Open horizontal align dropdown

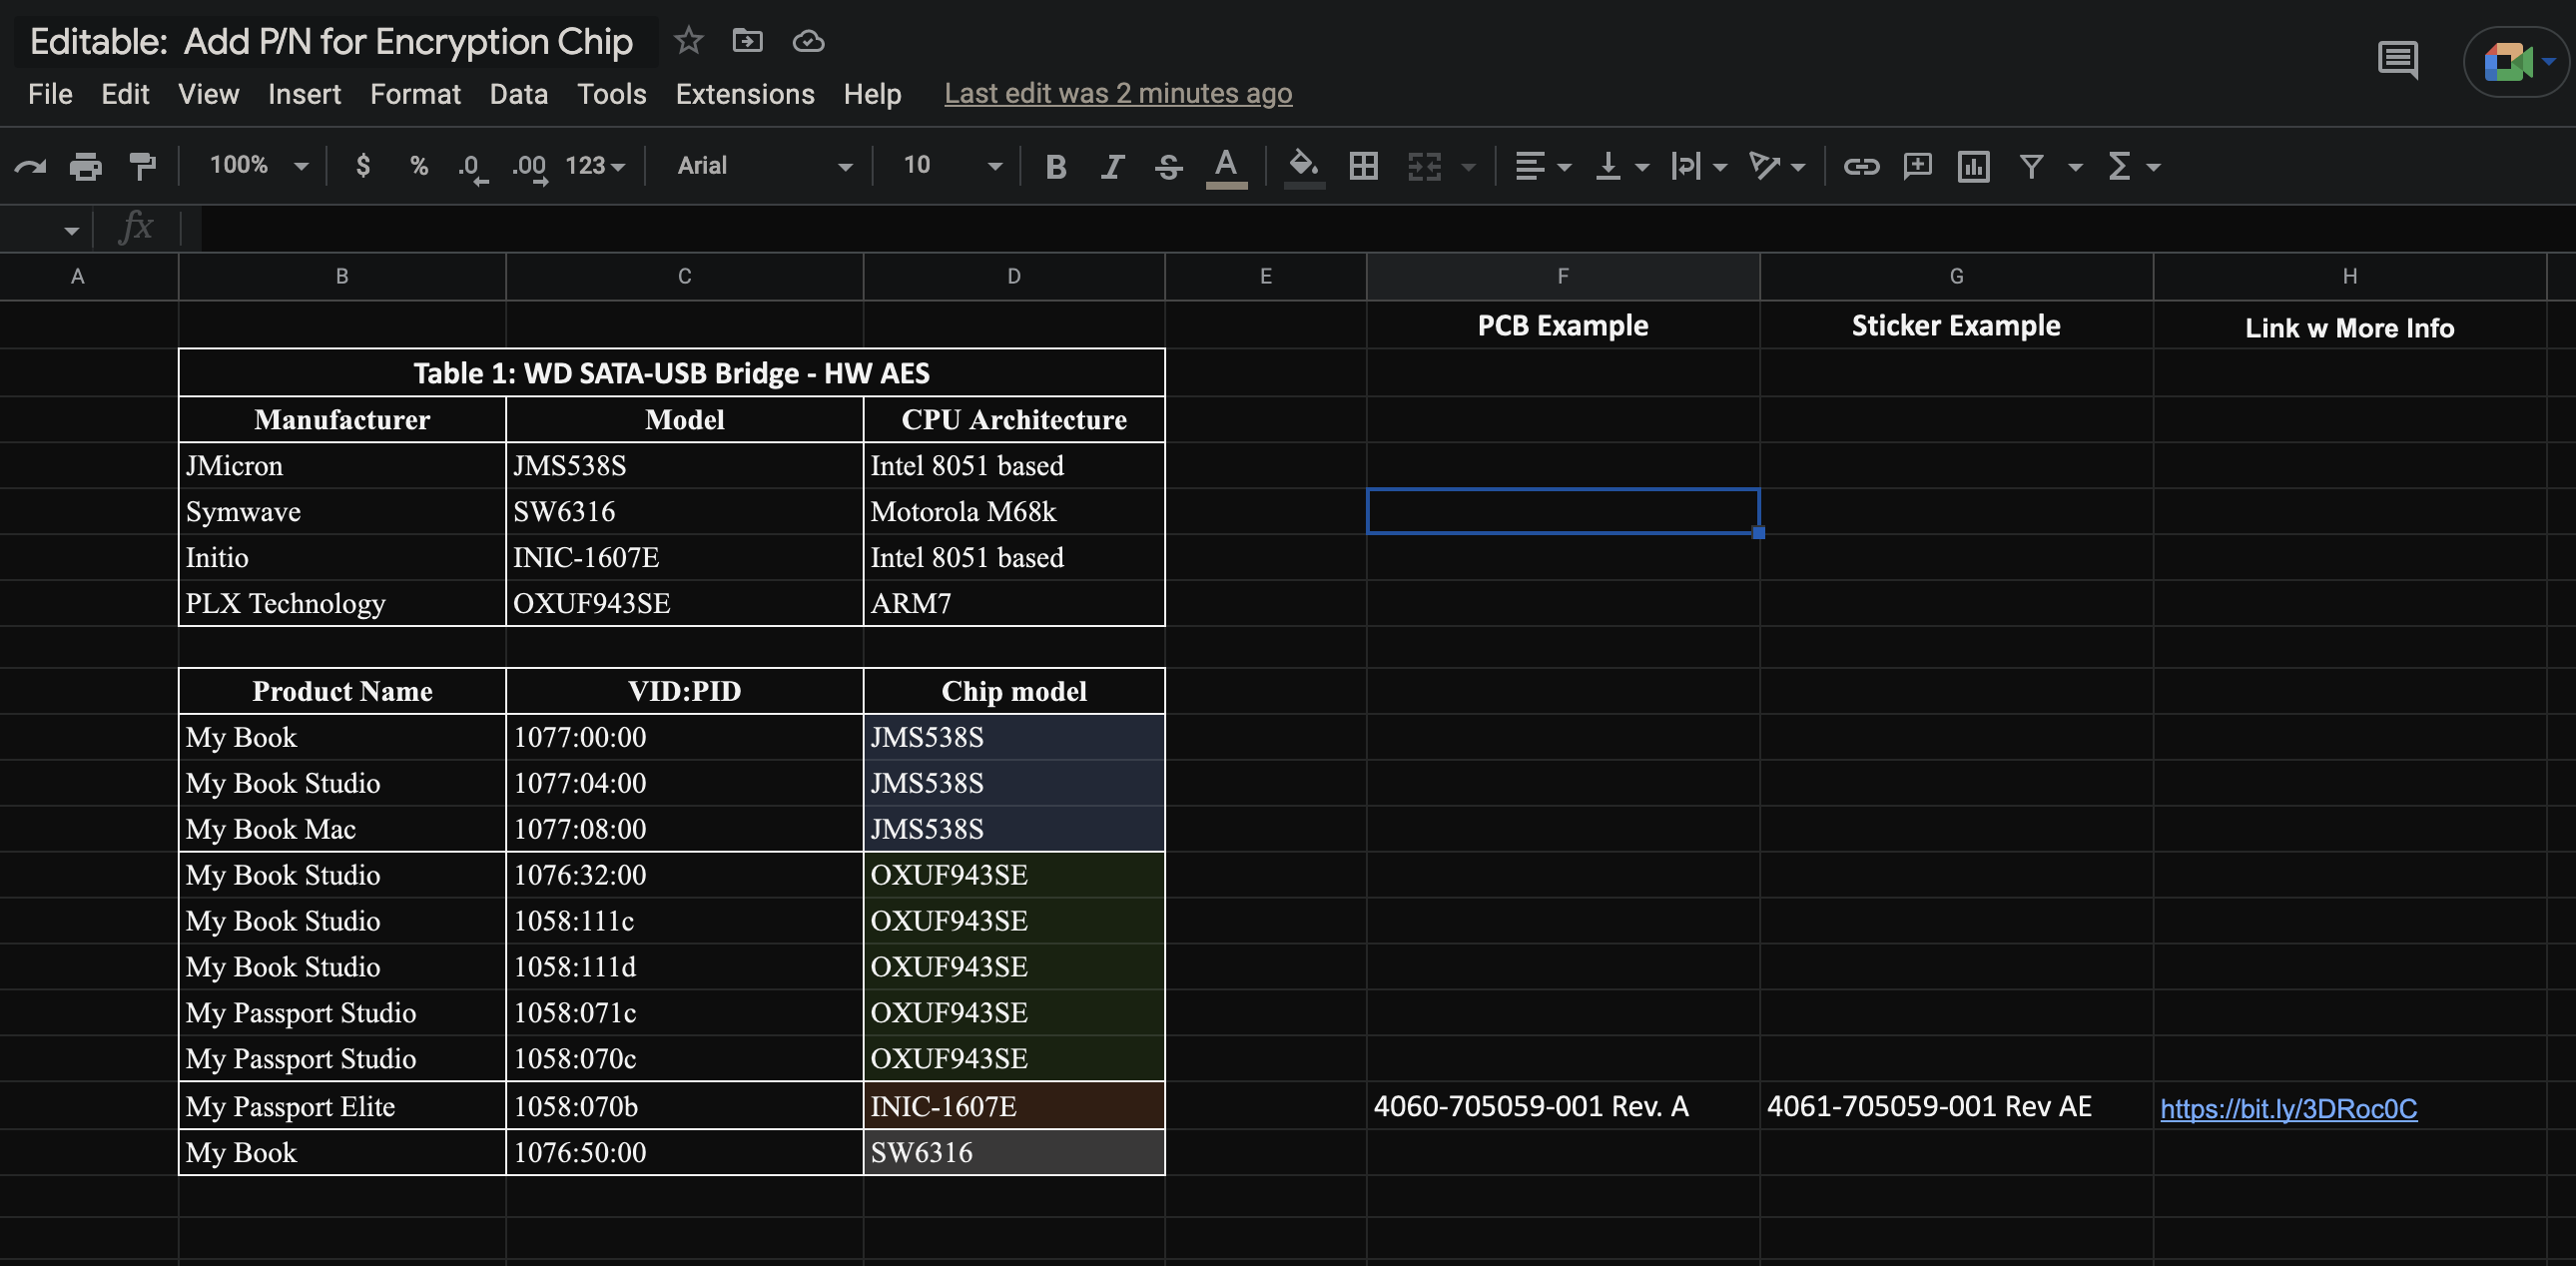pyautogui.click(x=1542, y=166)
